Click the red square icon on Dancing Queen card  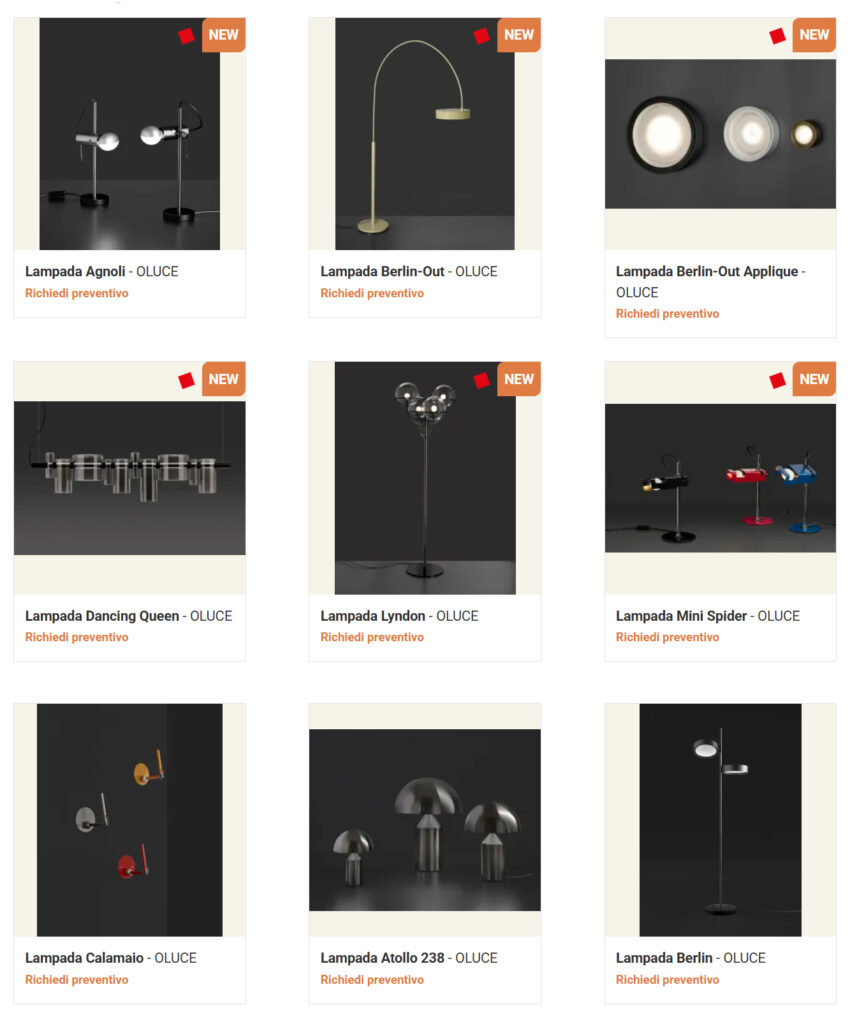[x=186, y=380]
